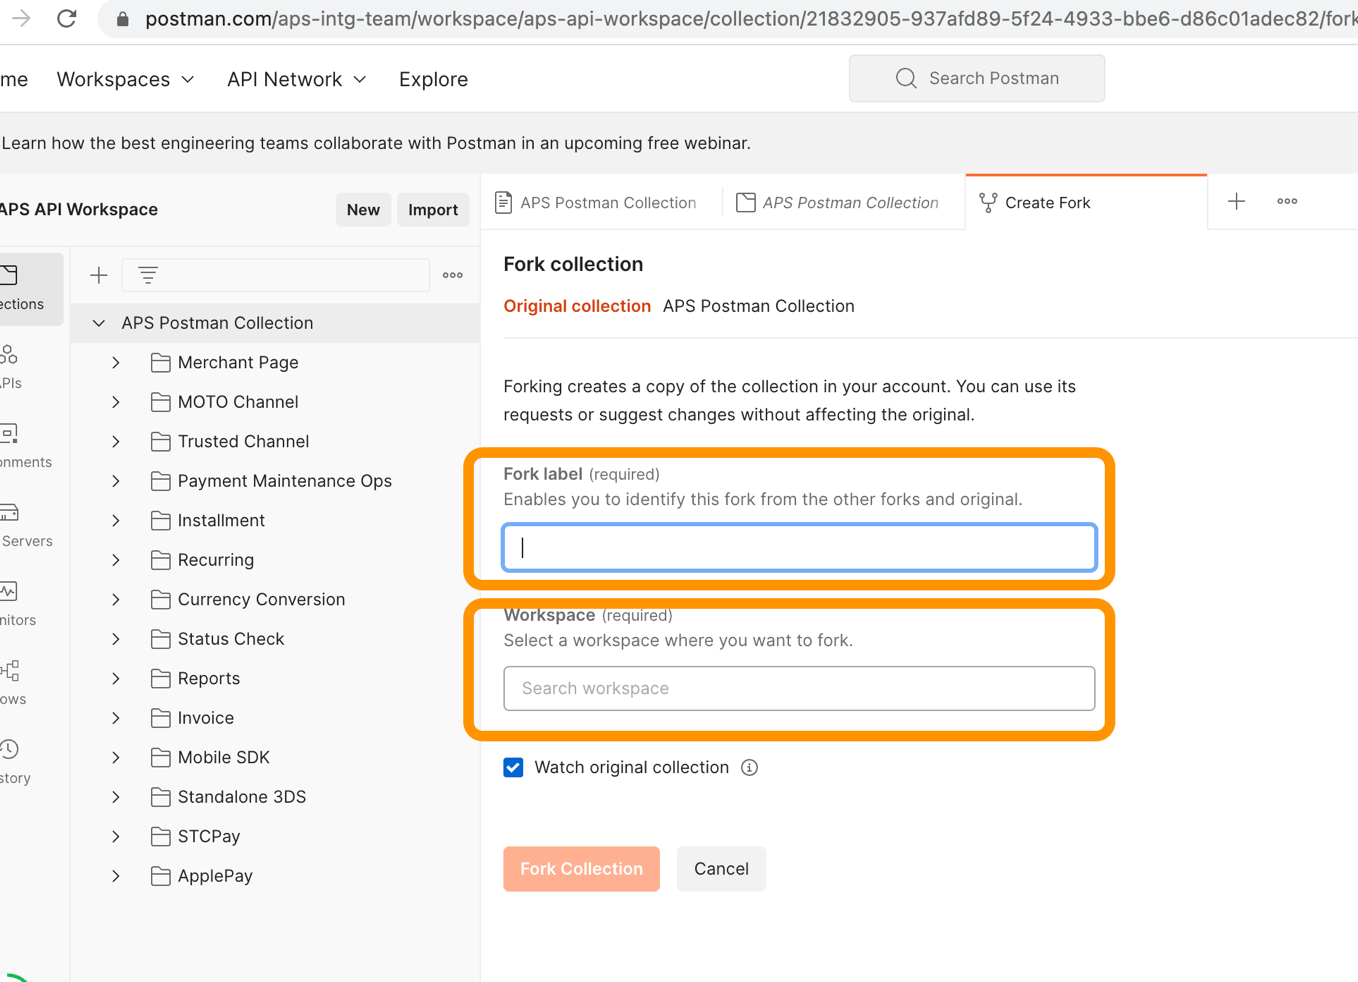1358x982 pixels.
Task: Click the Search workspace input field
Action: 799,689
